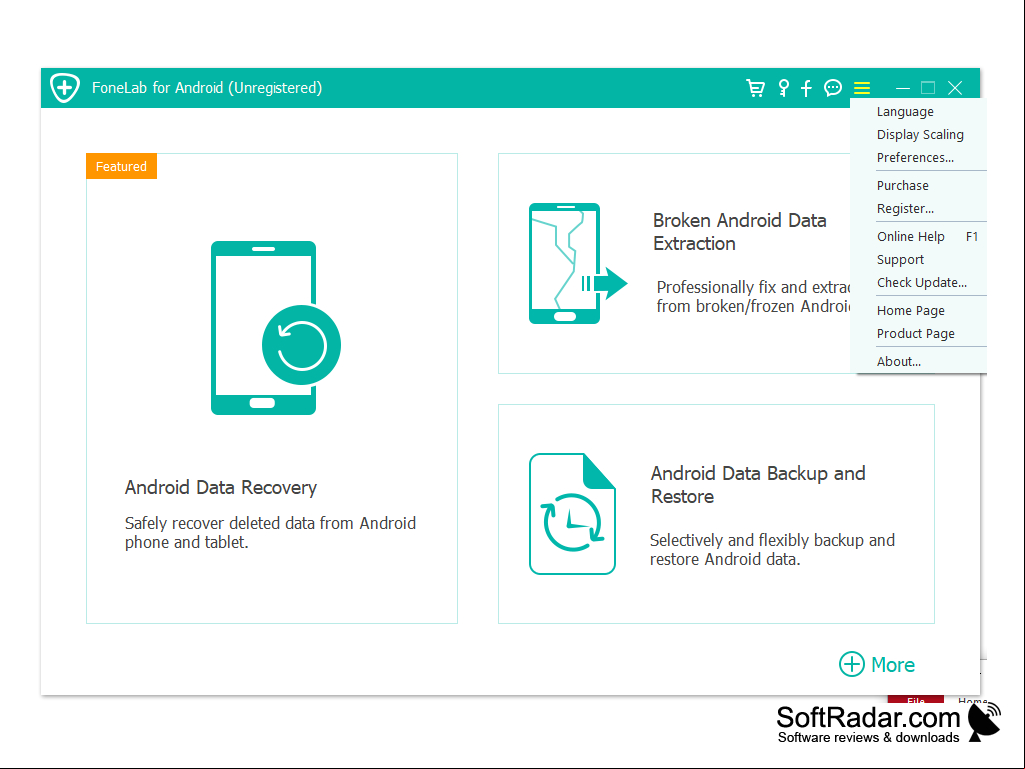The width and height of the screenshot is (1025, 769).
Task: Open Display Scaling menu entry
Action: [918, 135]
